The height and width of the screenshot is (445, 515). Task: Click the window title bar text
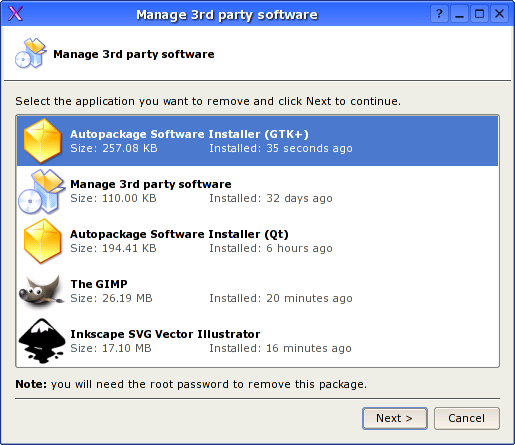coord(227,15)
